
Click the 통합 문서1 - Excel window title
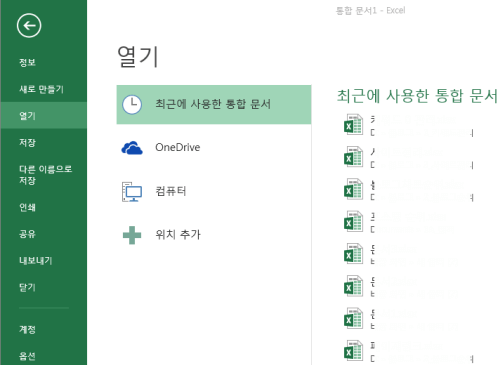[370, 11]
